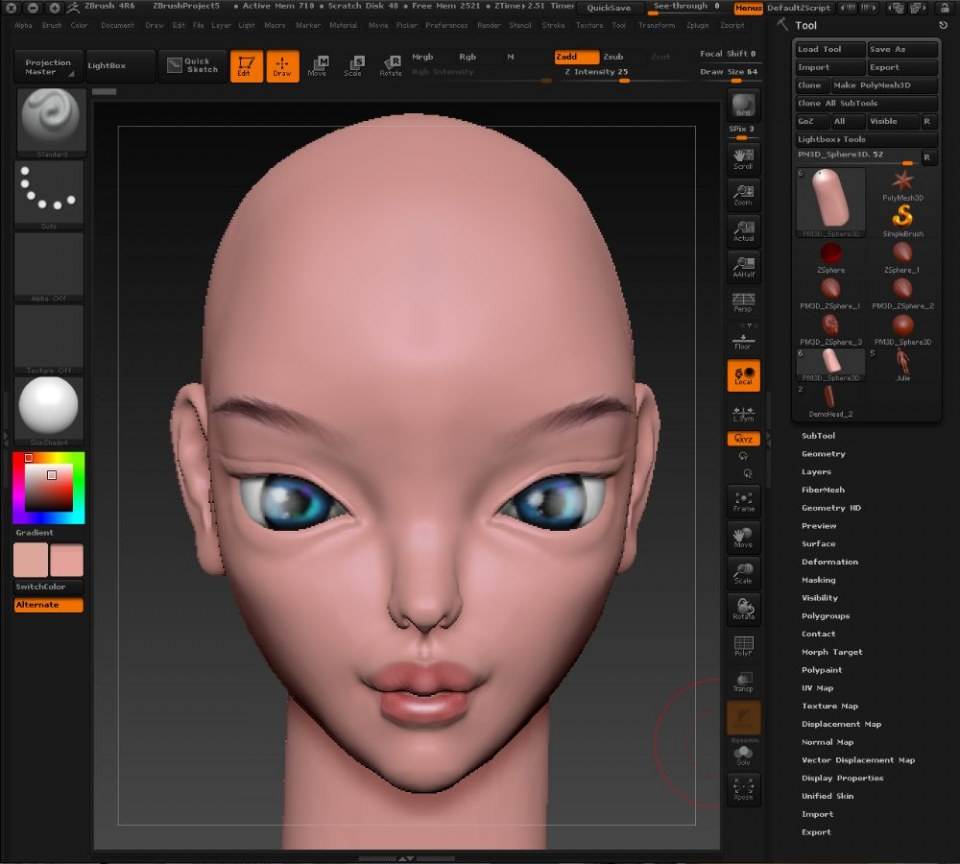This screenshot has height=864, width=960.
Task: Open the Brush menu
Action: [52, 26]
